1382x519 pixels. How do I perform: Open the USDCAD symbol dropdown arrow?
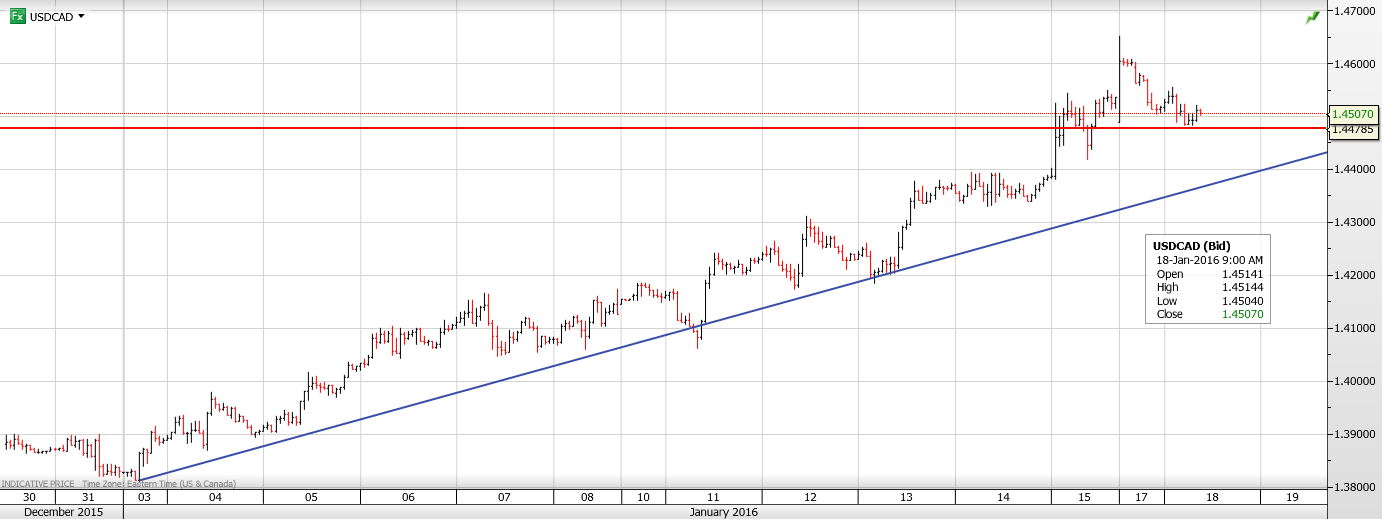coord(81,16)
